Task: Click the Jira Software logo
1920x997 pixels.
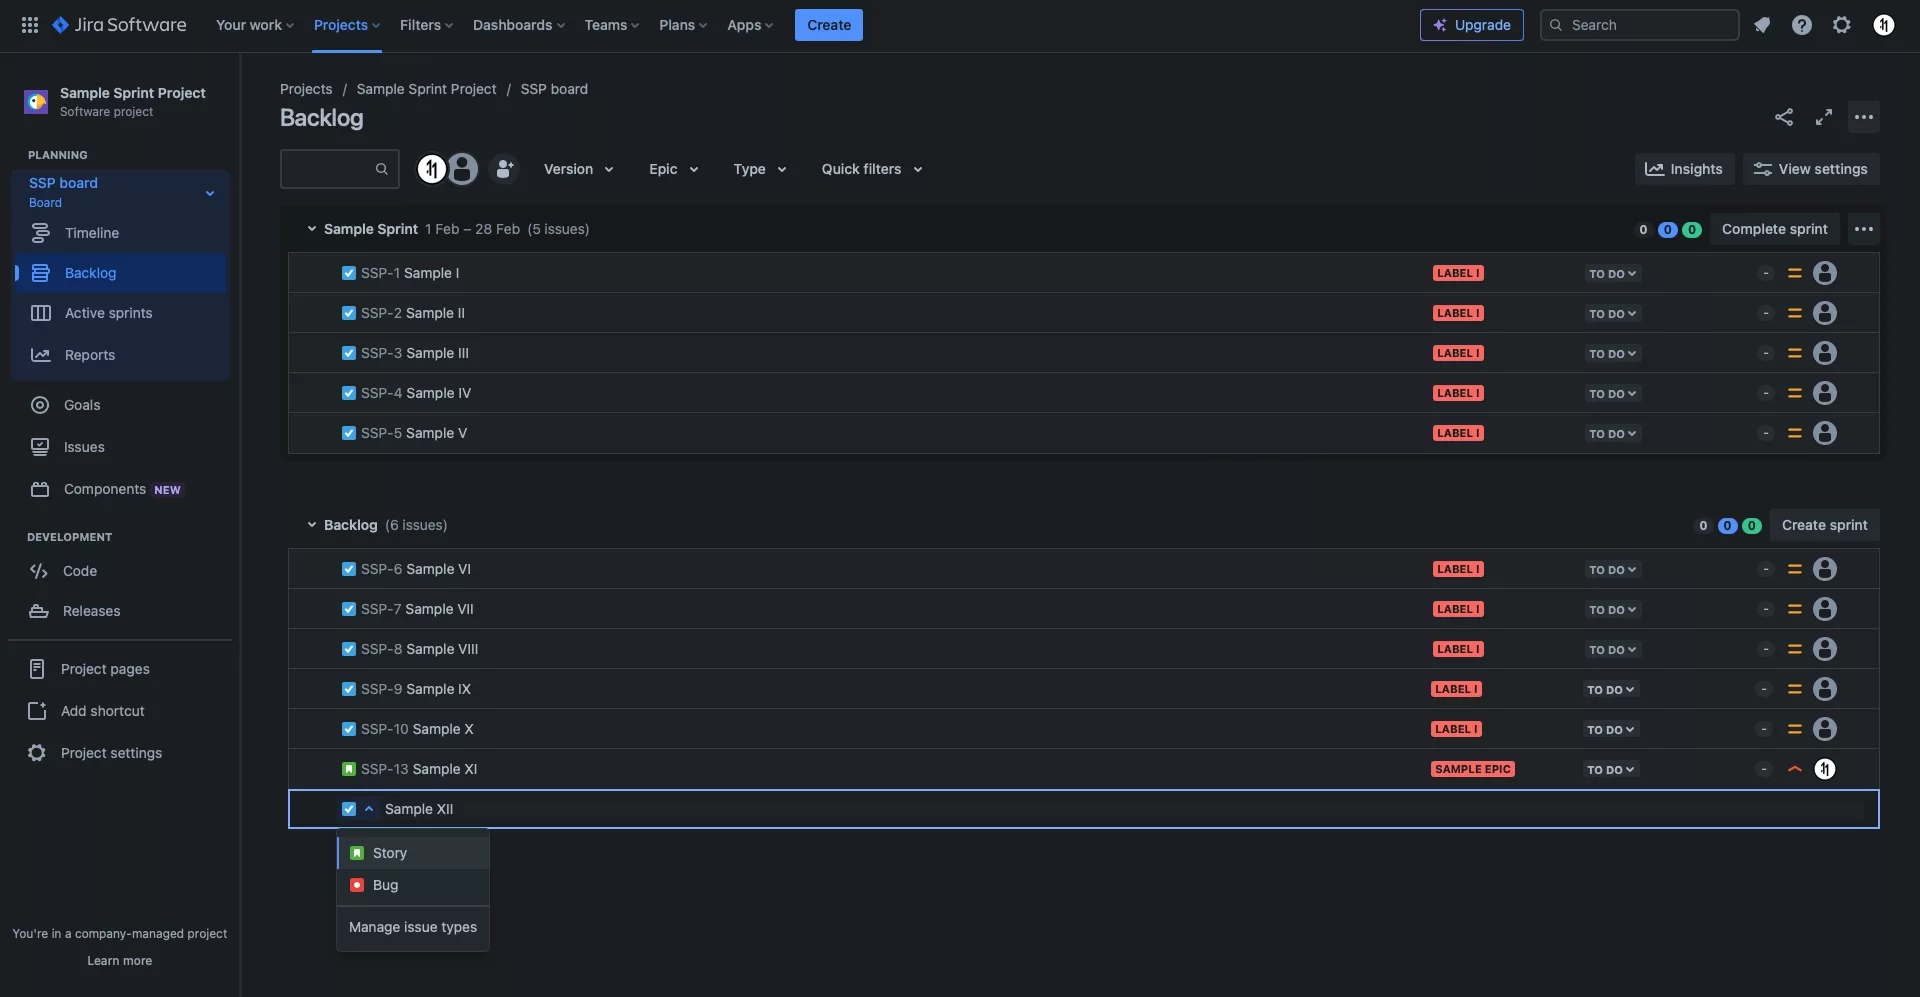Action: tap(119, 25)
